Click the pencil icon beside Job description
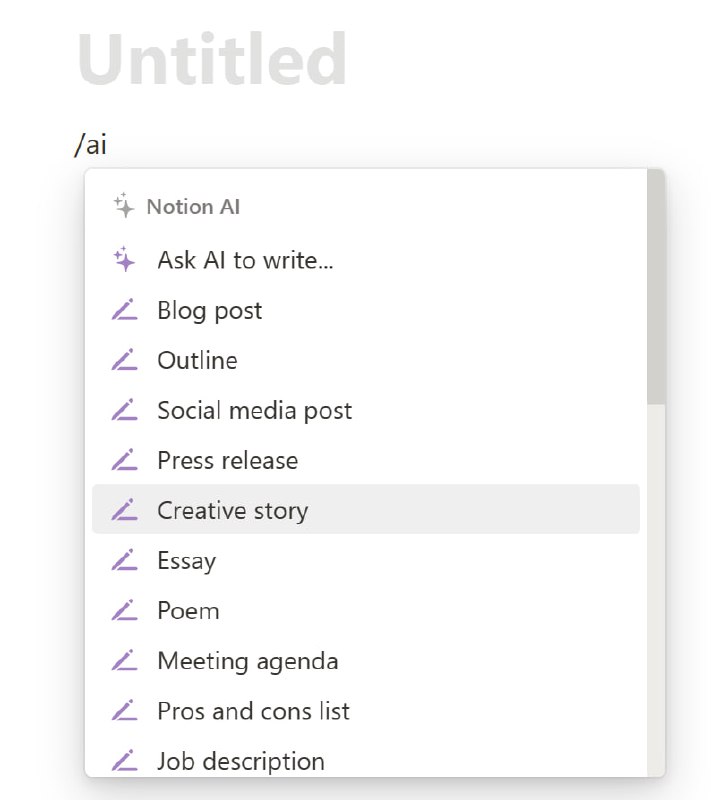The height and width of the screenshot is (800, 711). [124, 760]
